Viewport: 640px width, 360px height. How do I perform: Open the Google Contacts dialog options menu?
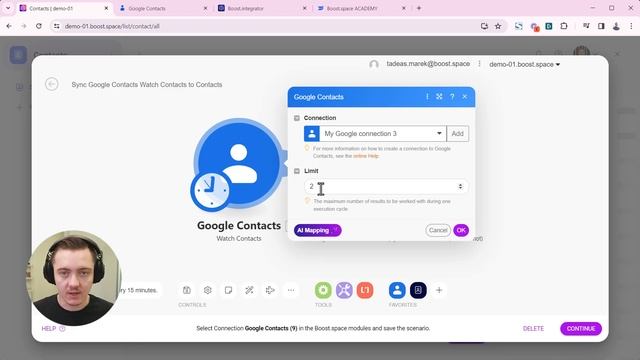(x=427, y=97)
